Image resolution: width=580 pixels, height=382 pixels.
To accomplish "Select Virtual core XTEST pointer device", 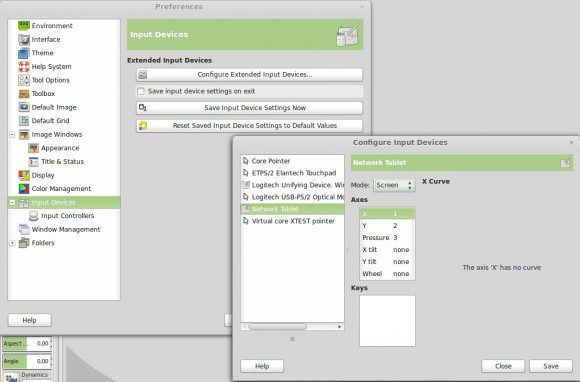I will pos(292,221).
